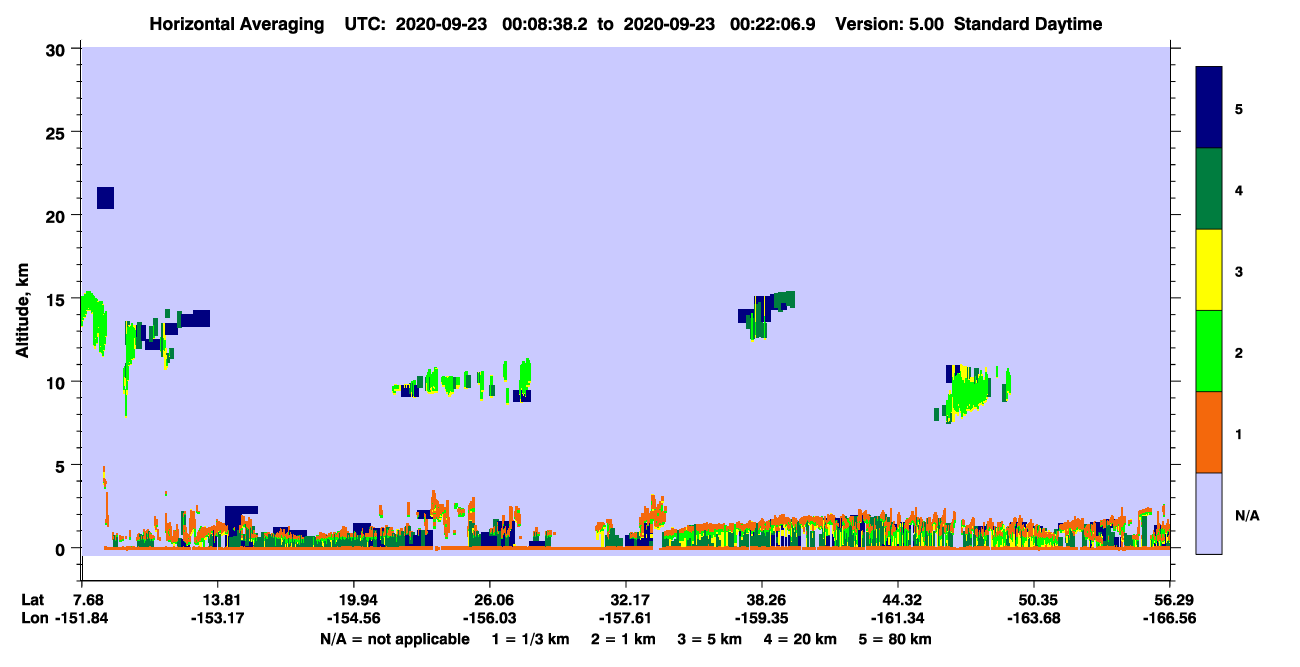Click the '2 = 1 km' legend entry
This screenshot has height=667, width=1300.
coord(624,639)
